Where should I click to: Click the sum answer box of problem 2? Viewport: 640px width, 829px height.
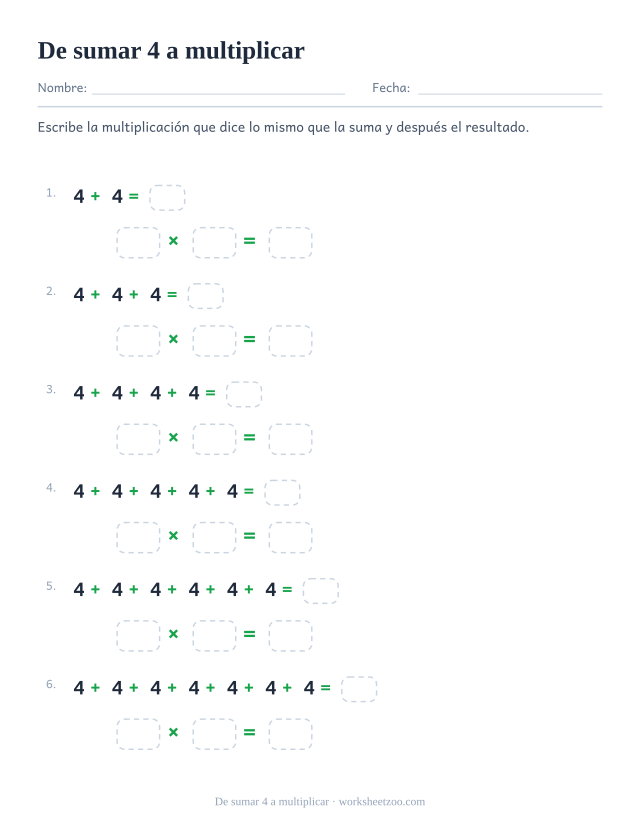point(206,296)
